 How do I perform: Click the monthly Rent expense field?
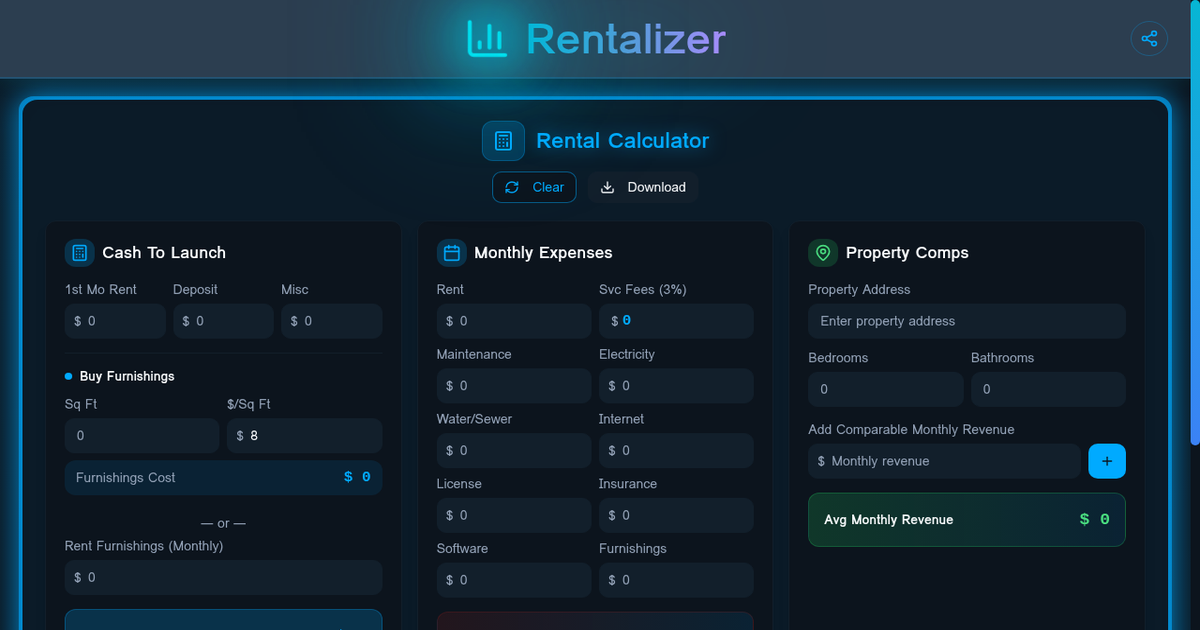(514, 321)
